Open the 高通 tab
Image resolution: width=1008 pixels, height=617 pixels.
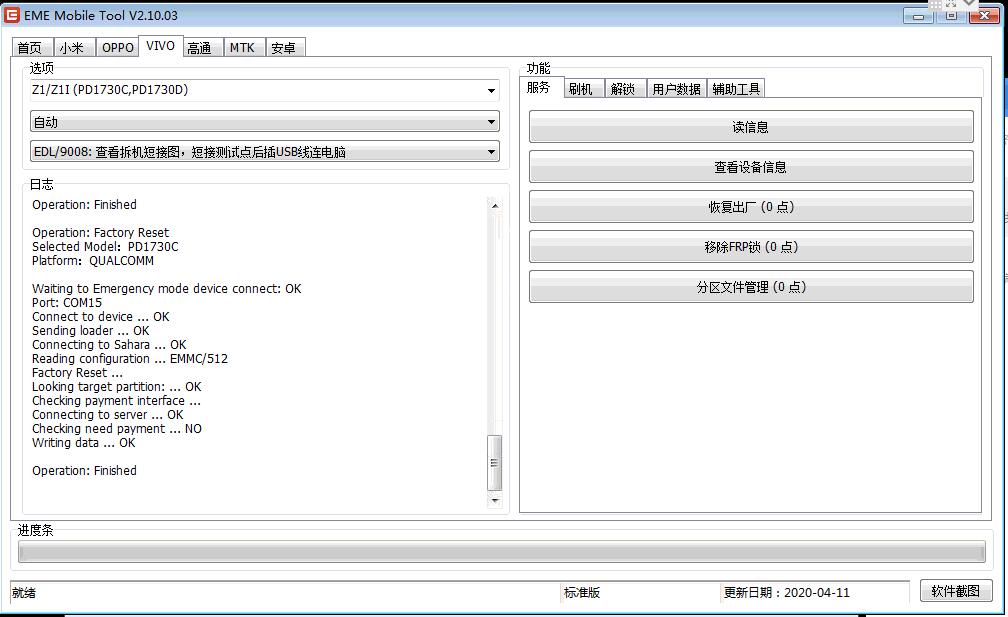click(x=199, y=48)
